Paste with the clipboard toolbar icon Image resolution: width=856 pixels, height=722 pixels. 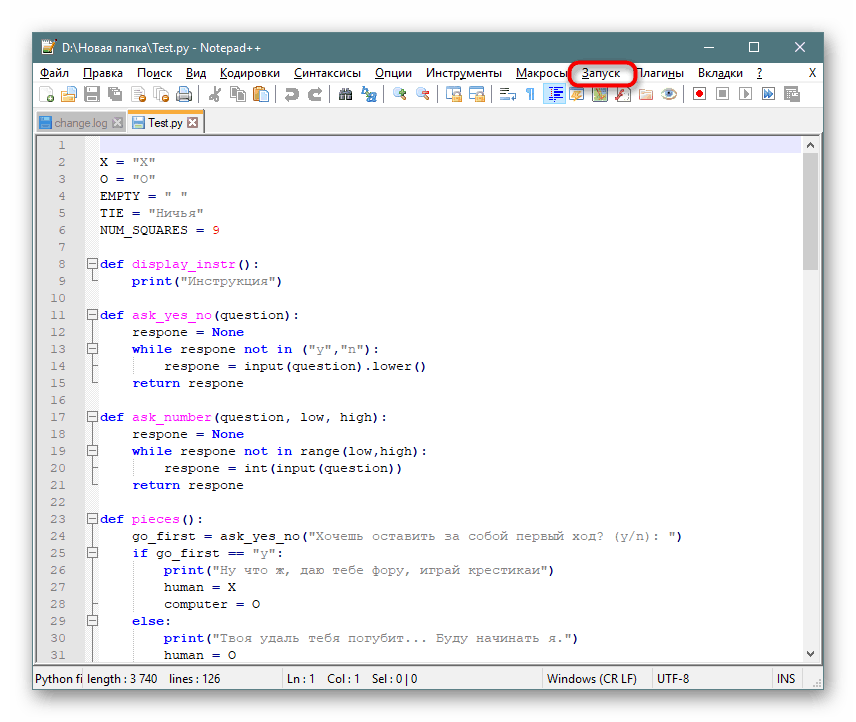tap(261, 94)
